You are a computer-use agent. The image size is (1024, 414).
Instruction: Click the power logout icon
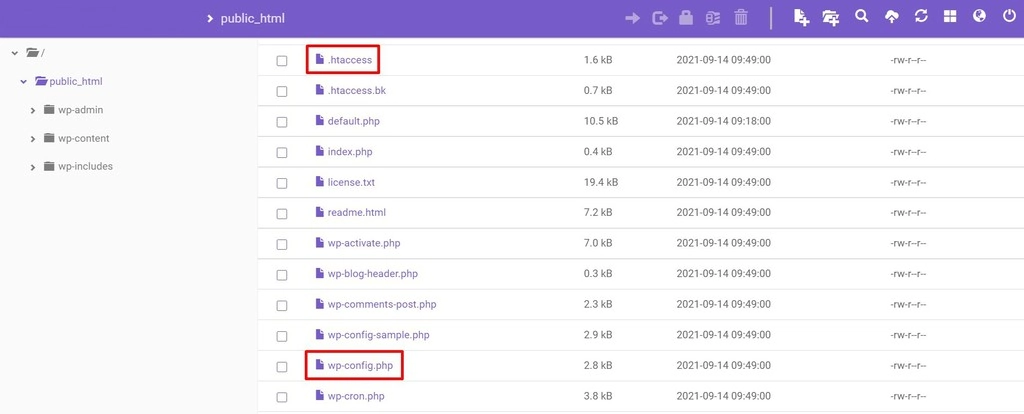click(1008, 17)
